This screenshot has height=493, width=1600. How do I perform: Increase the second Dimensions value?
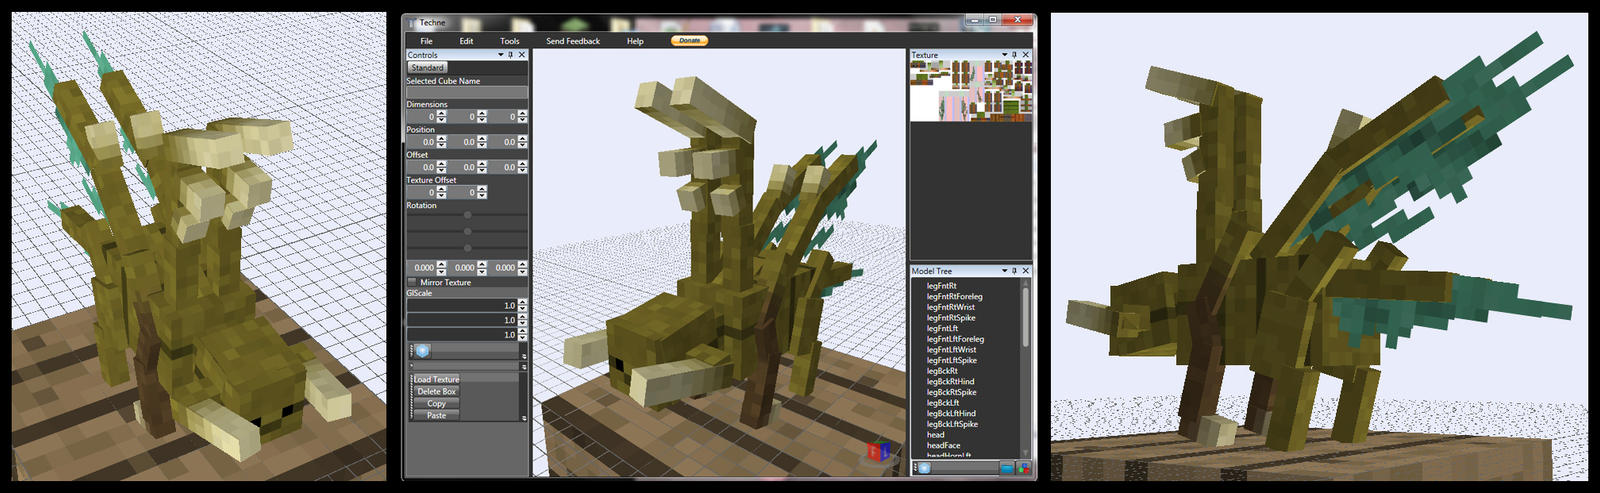(x=482, y=114)
